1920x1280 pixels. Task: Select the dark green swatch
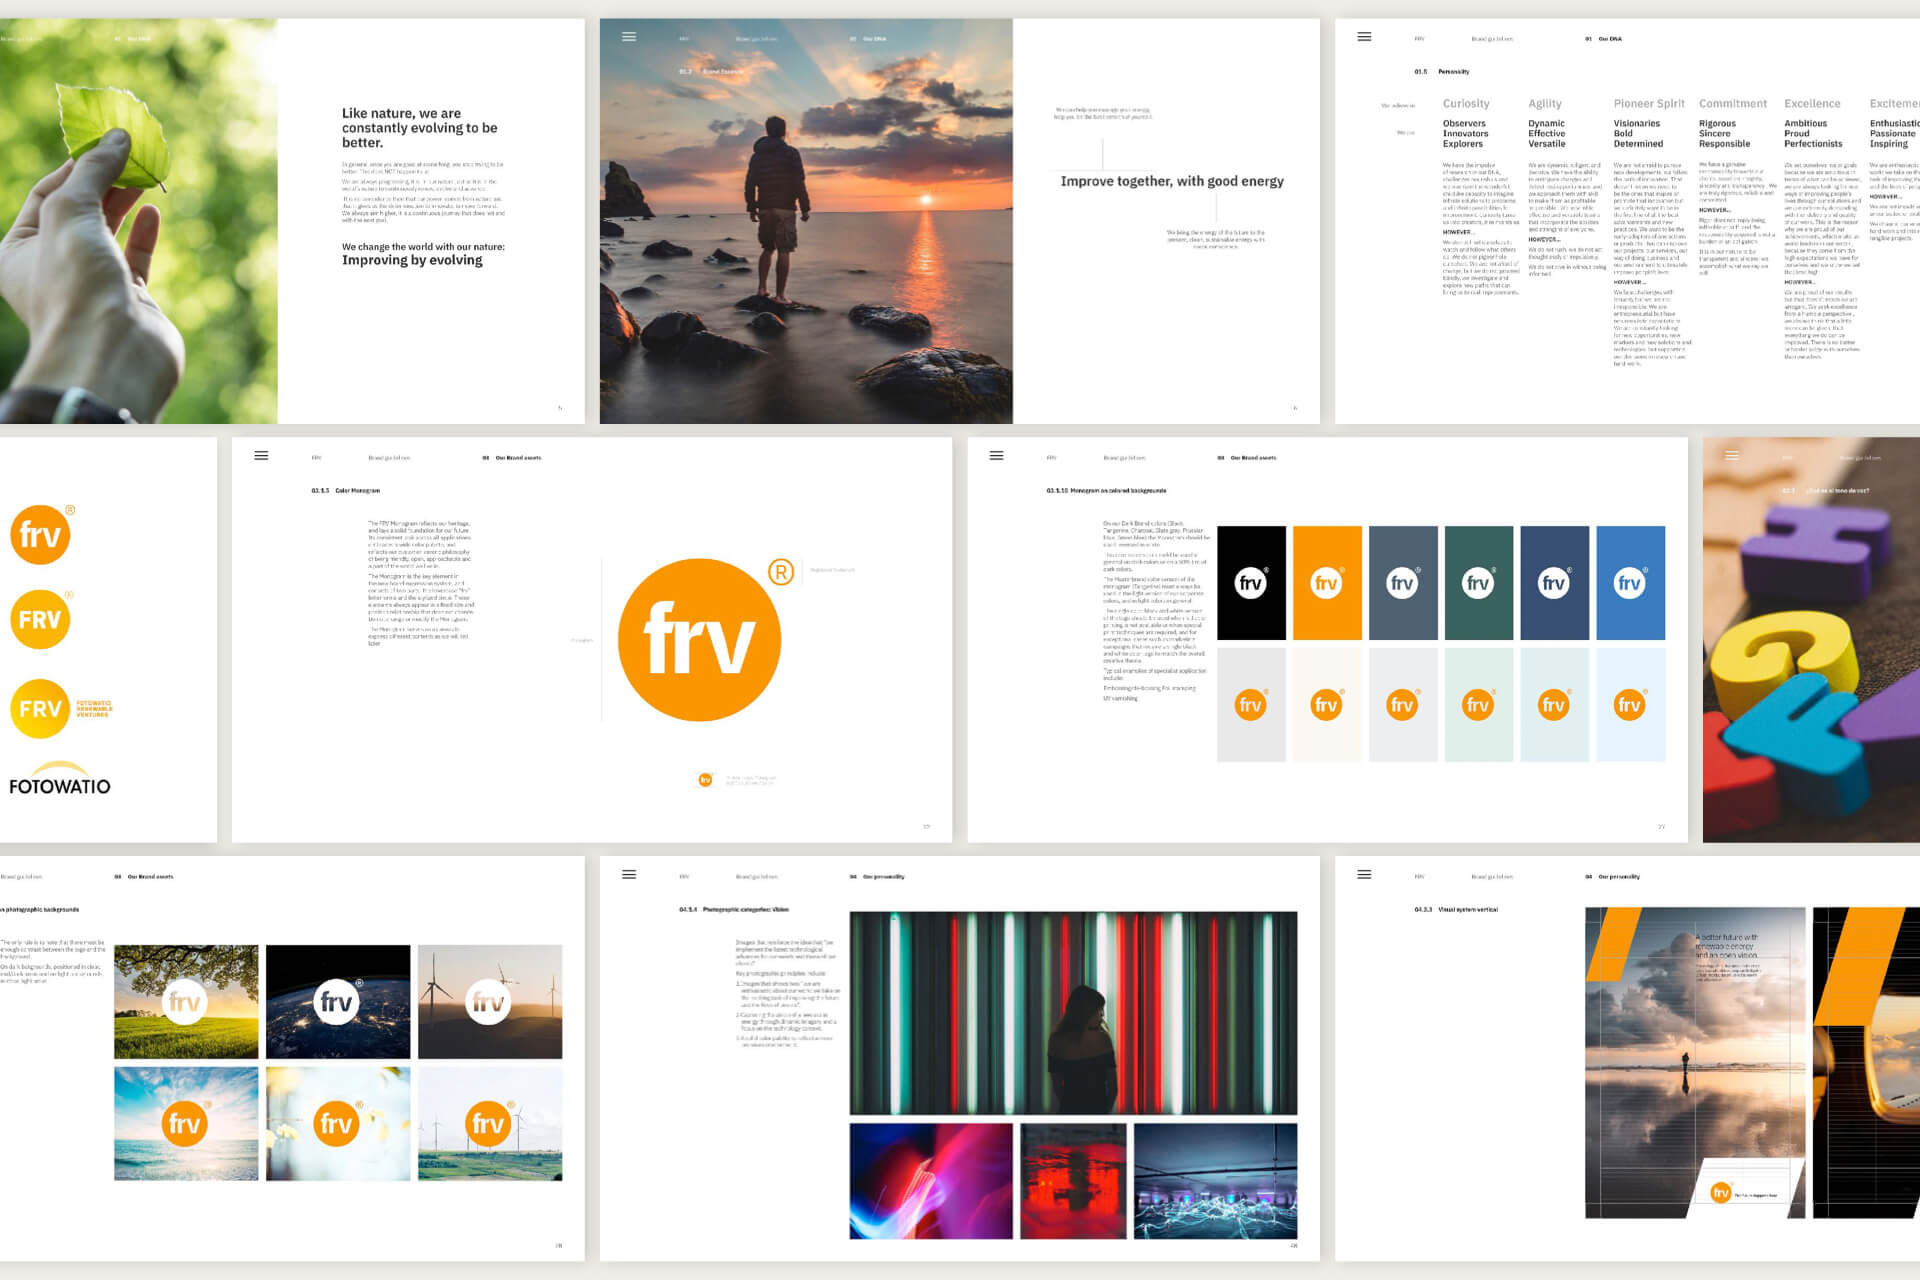click(1479, 583)
